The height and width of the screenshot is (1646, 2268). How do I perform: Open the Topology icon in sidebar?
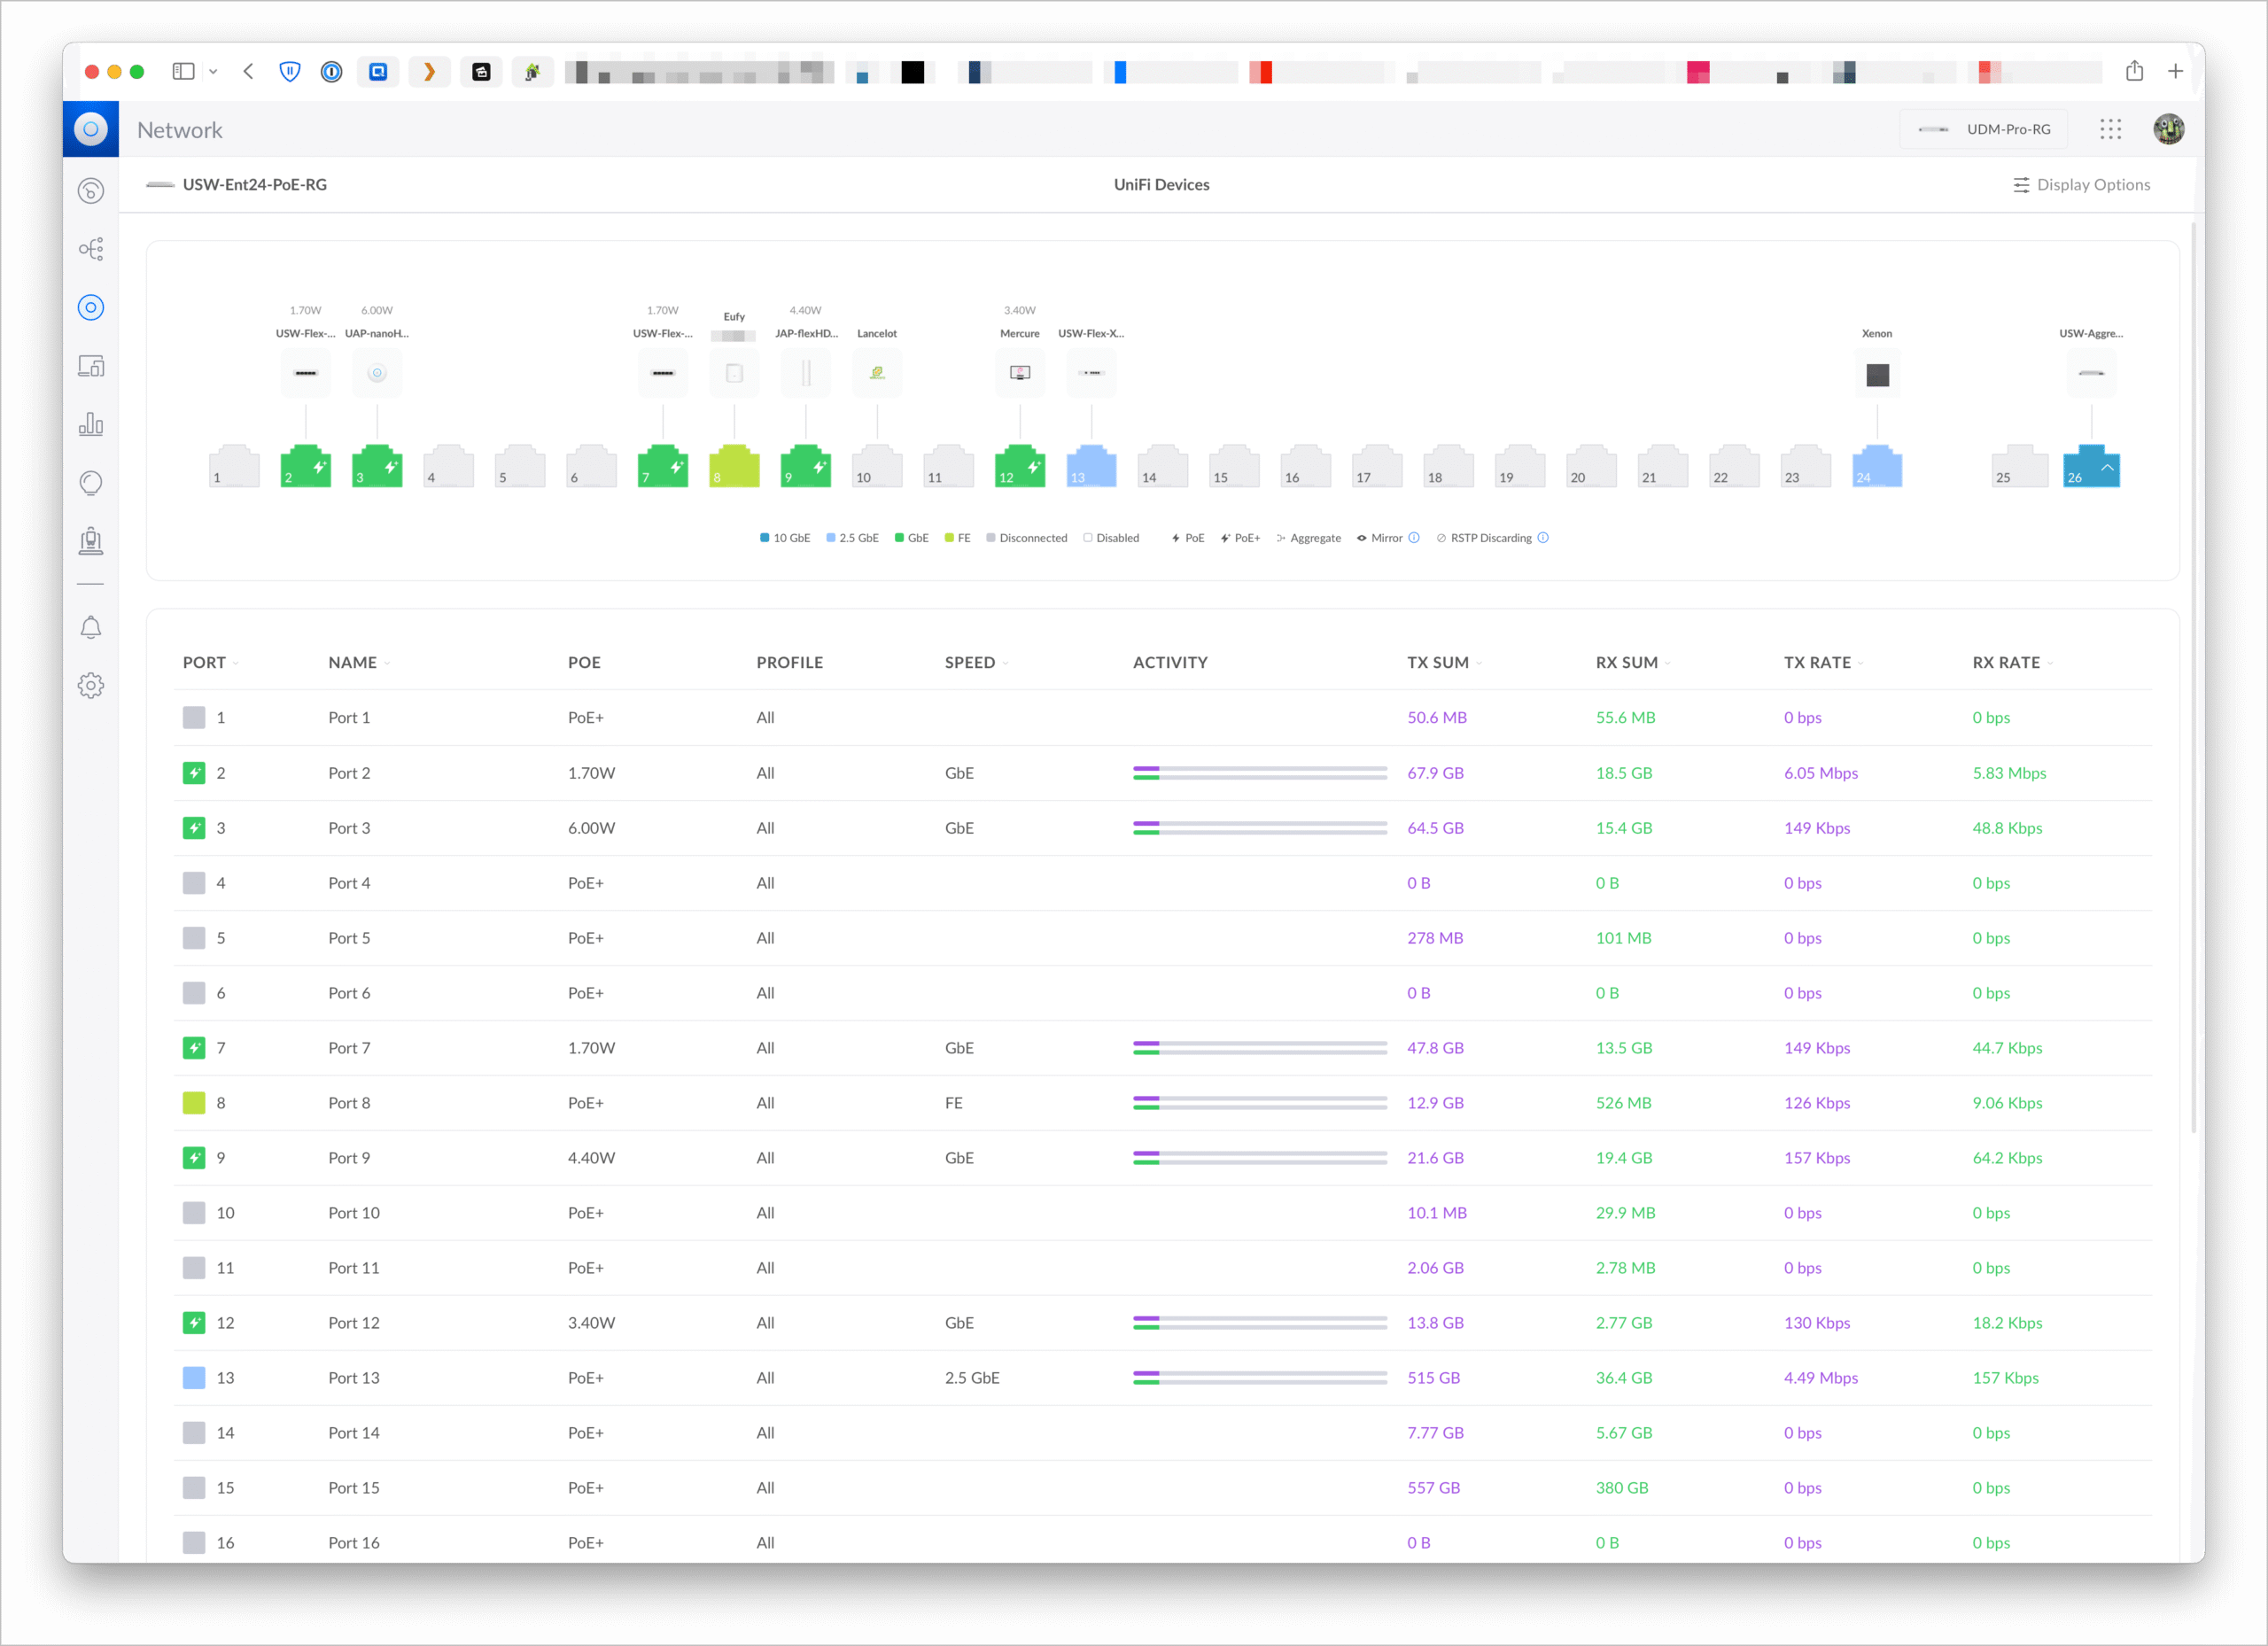pos(91,249)
